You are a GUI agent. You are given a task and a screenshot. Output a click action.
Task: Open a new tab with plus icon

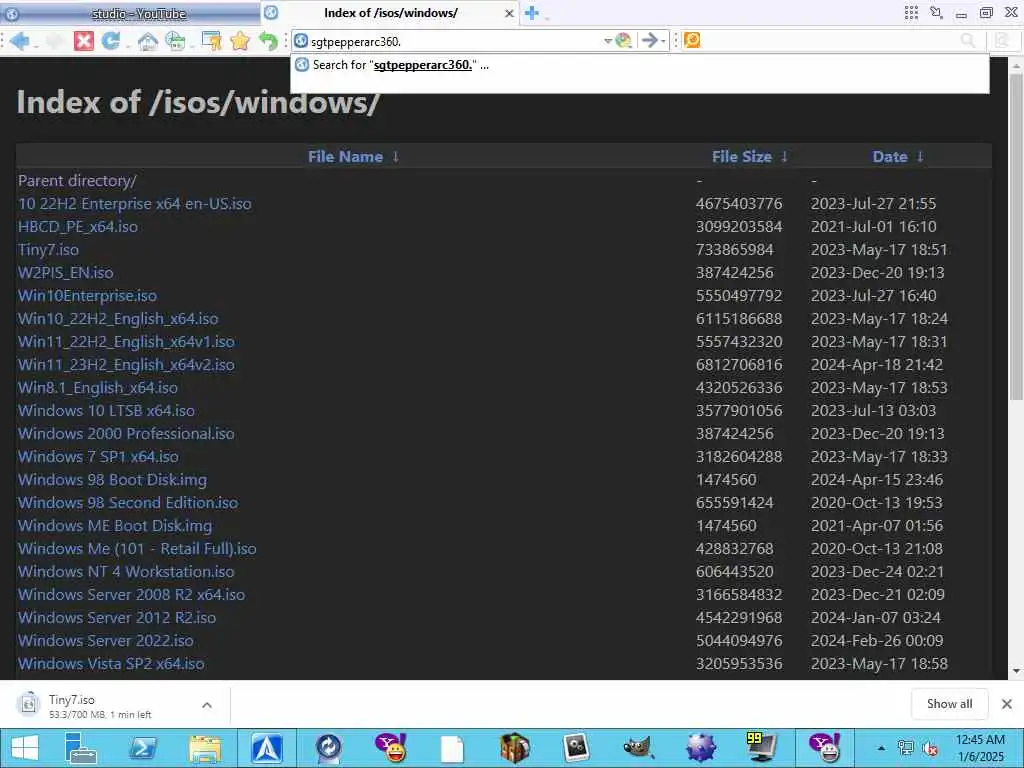[x=532, y=13]
